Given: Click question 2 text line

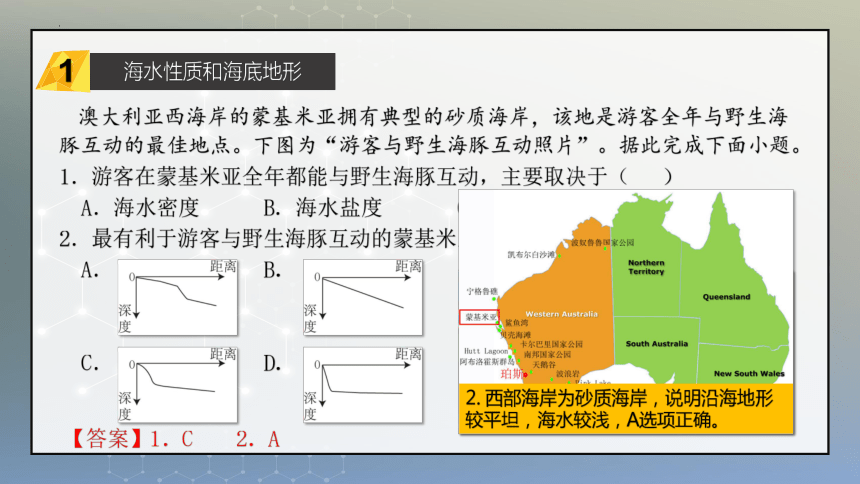Looking at the screenshot, I should (x=258, y=239).
